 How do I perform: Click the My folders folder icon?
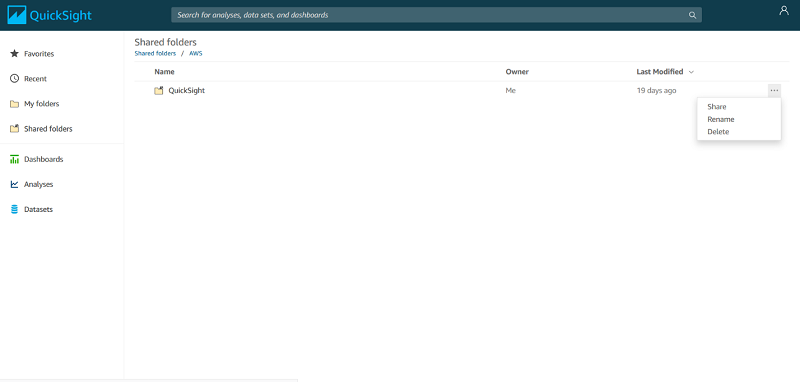pyautogui.click(x=14, y=104)
